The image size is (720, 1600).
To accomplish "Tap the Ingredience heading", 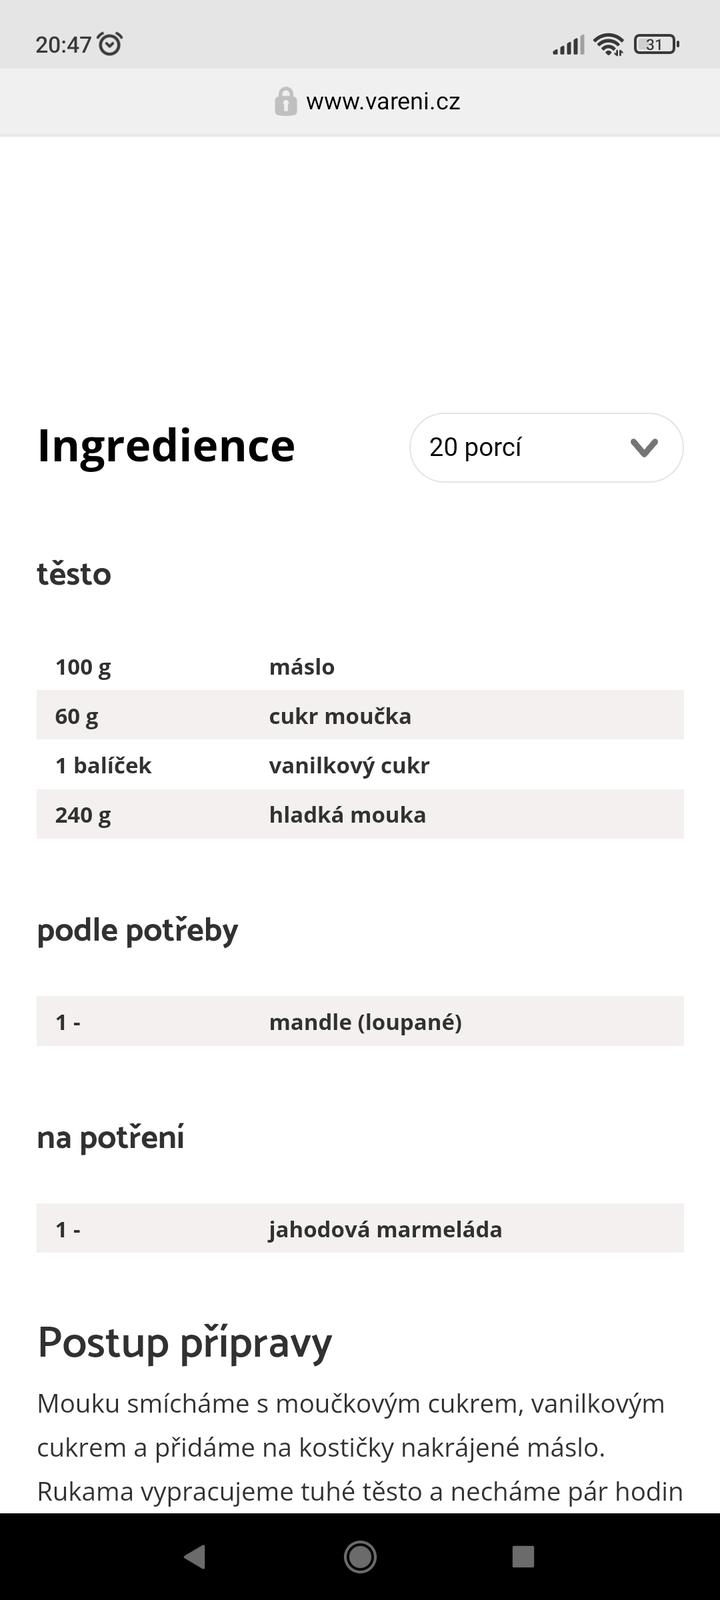I will pyautogui.click(x=166, y=446).
